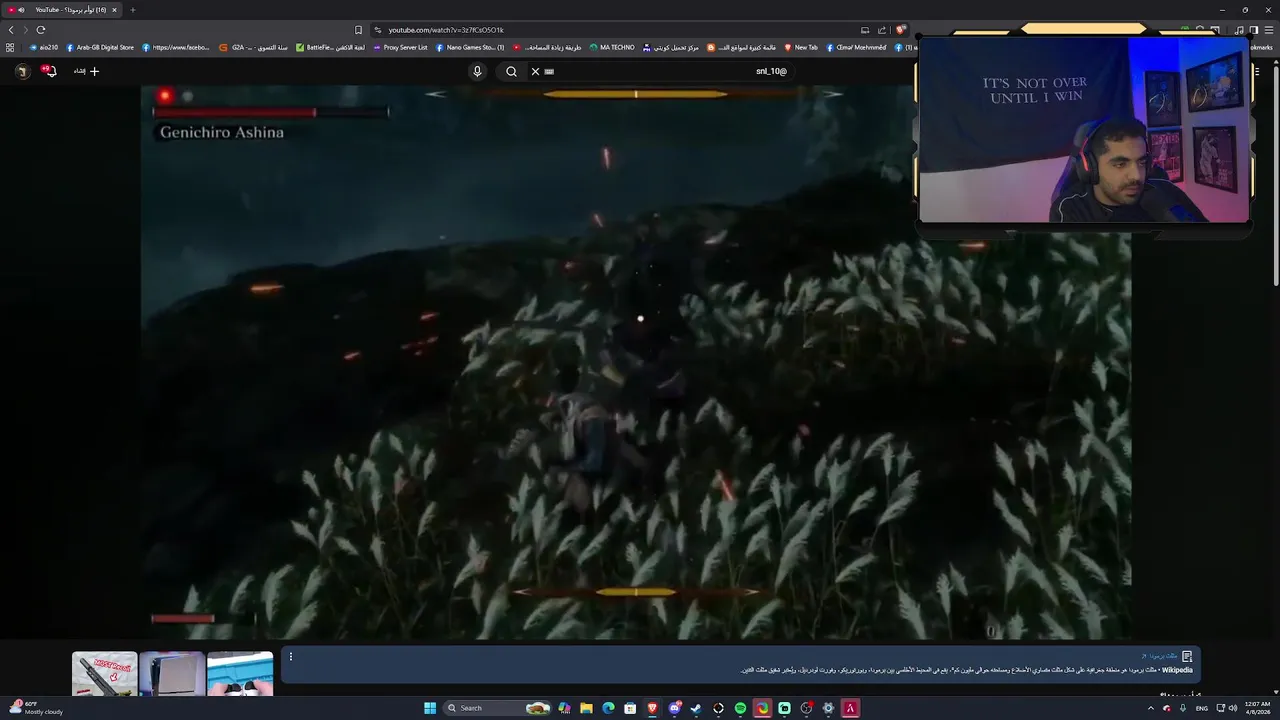1280x720 pixels.
Task: Open the aio210 bookmark
Action: [44, 47]
